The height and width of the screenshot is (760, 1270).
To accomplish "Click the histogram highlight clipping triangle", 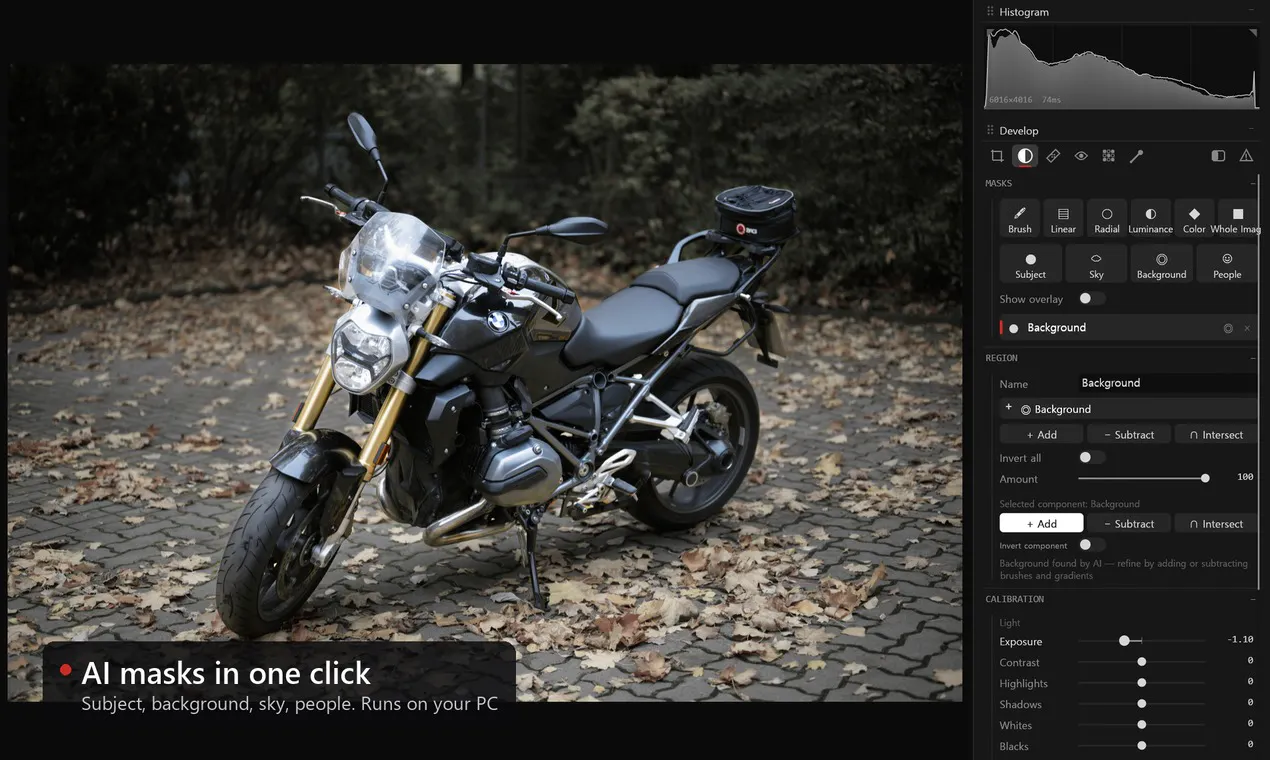I will (x=1252, y=34).
